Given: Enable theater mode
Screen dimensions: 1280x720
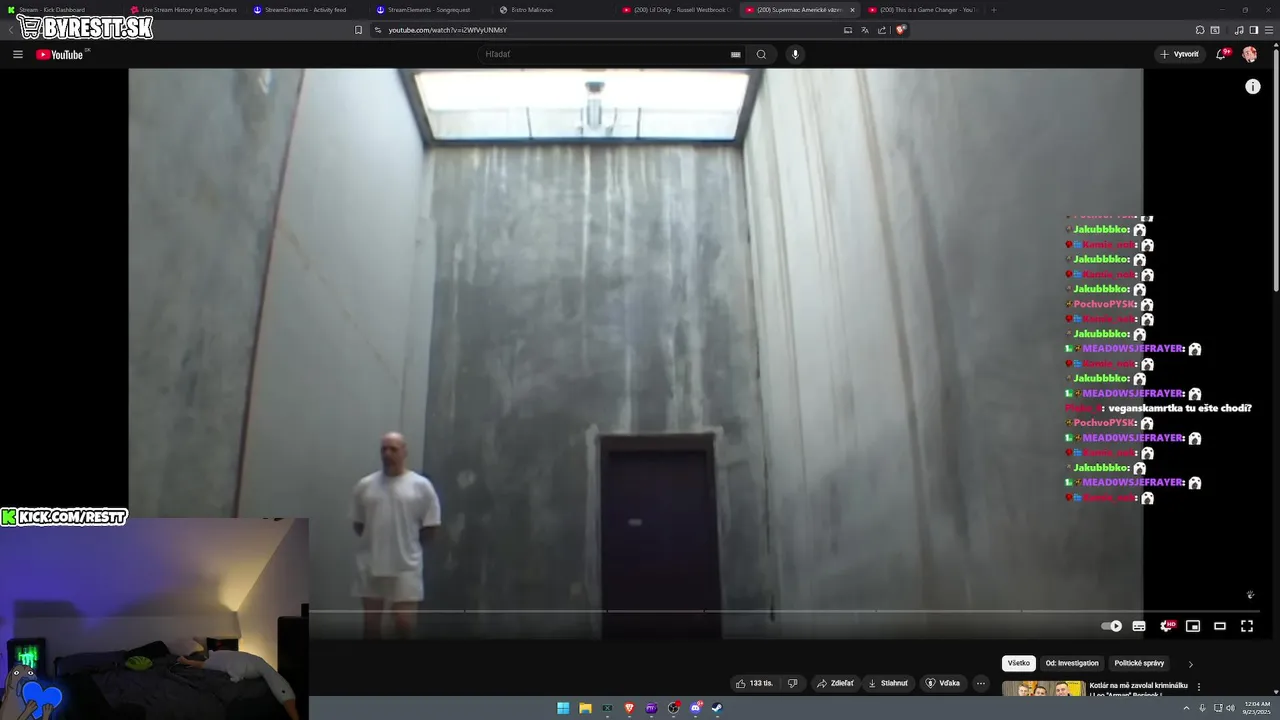Looking at the screenshot, I should (x=1220, y=626).
